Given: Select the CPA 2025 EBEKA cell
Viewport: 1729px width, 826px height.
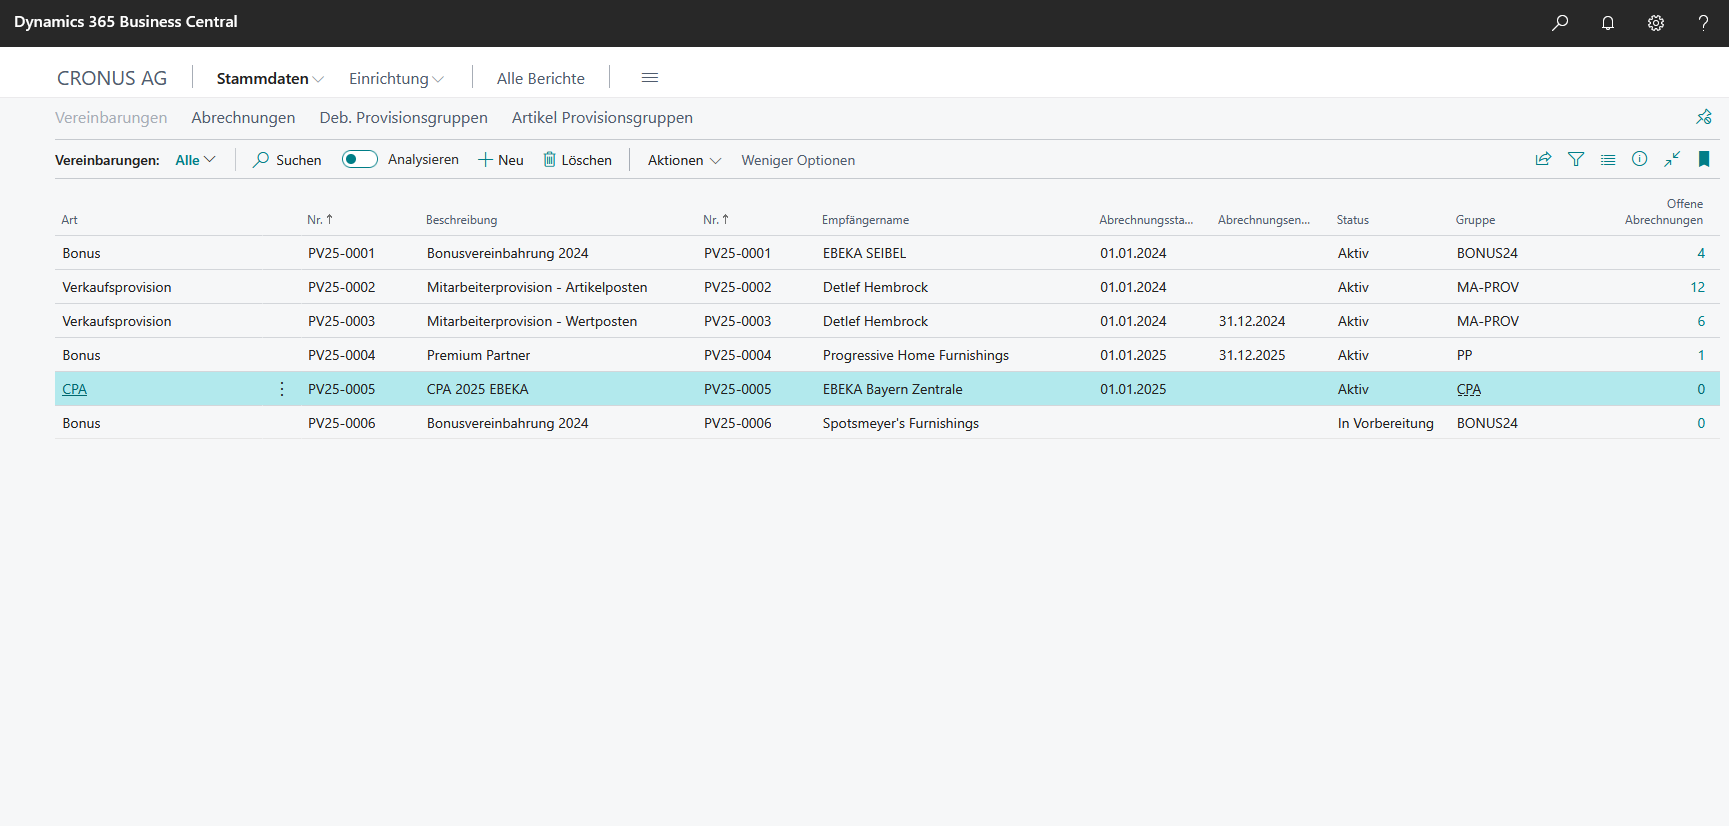Looking at the screenshot, I should coord(478,389).
